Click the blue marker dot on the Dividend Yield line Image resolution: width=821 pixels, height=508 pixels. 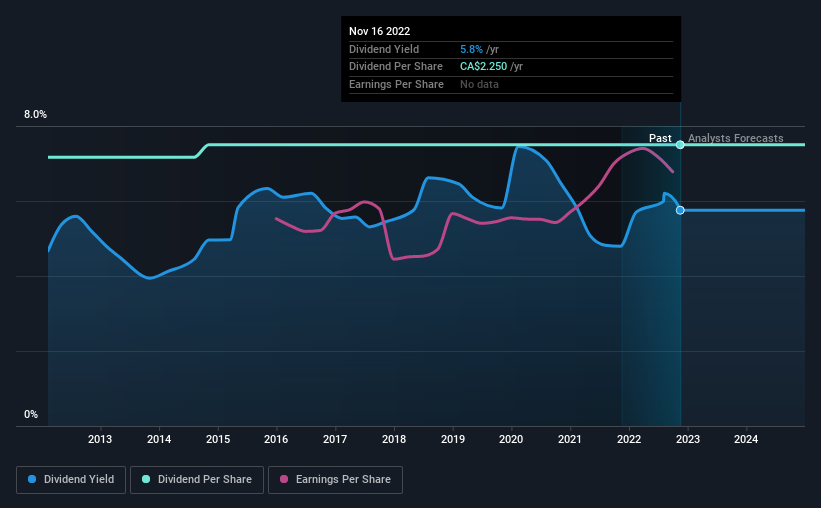[x=680, y=210]
